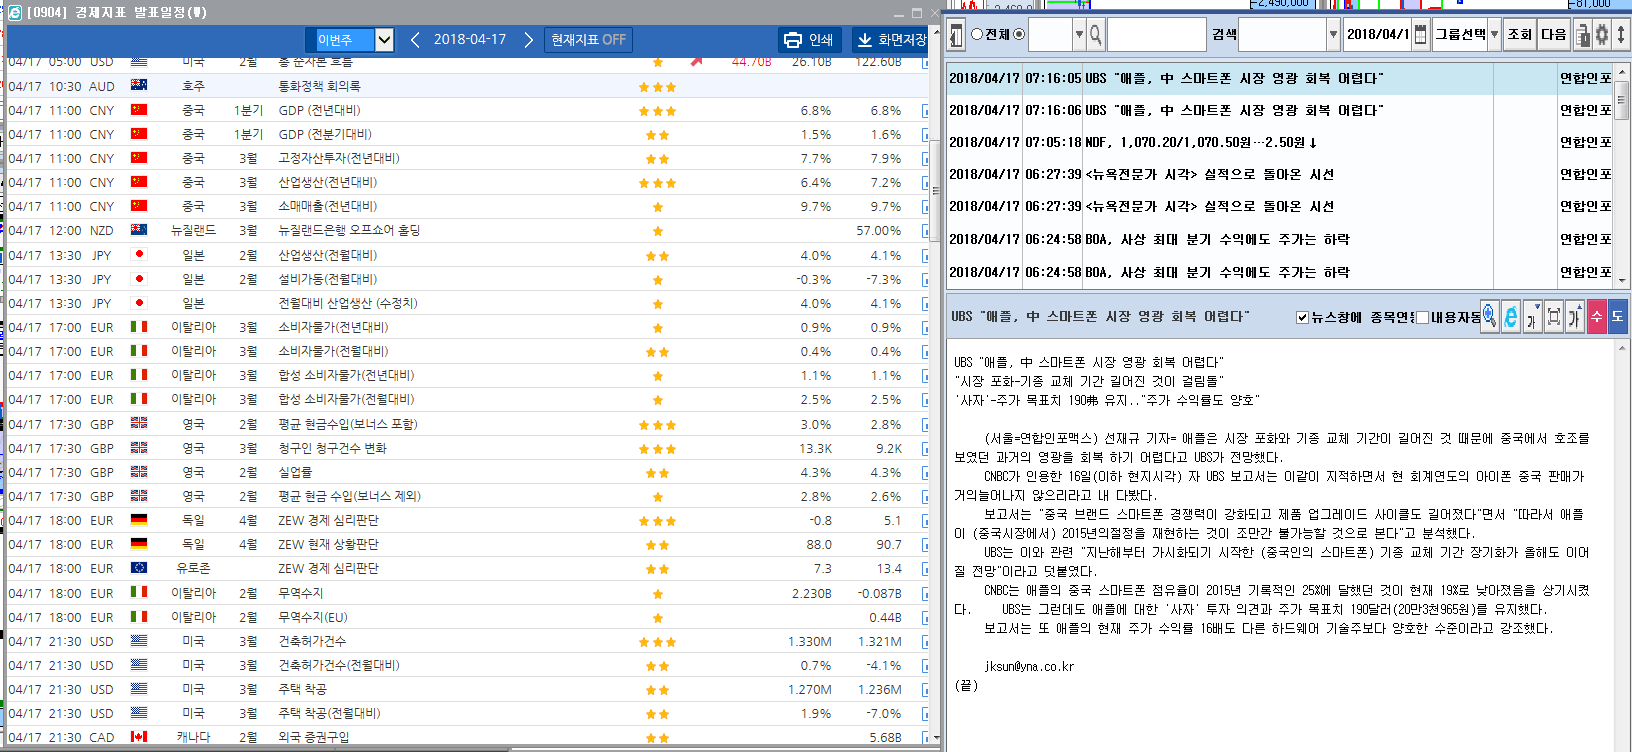
Task: Click the 다음 next button
Action: (x=1554, y=35)
